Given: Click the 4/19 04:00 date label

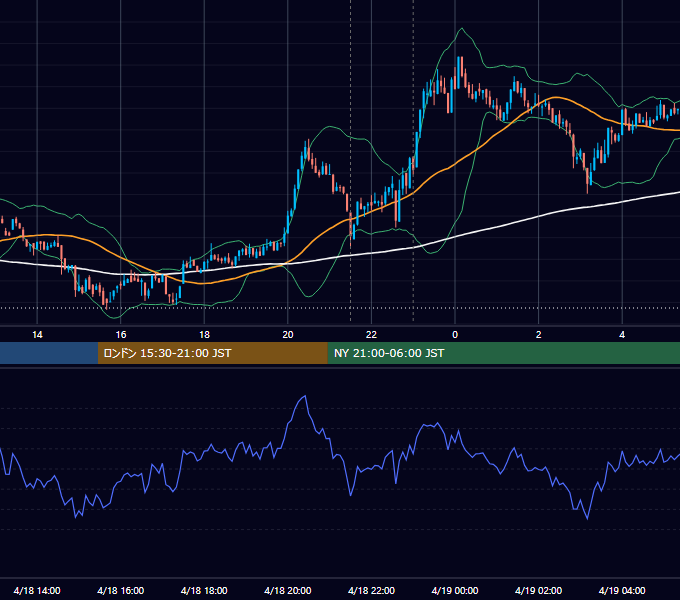Looking at the screenshot, I should [622, 590].
